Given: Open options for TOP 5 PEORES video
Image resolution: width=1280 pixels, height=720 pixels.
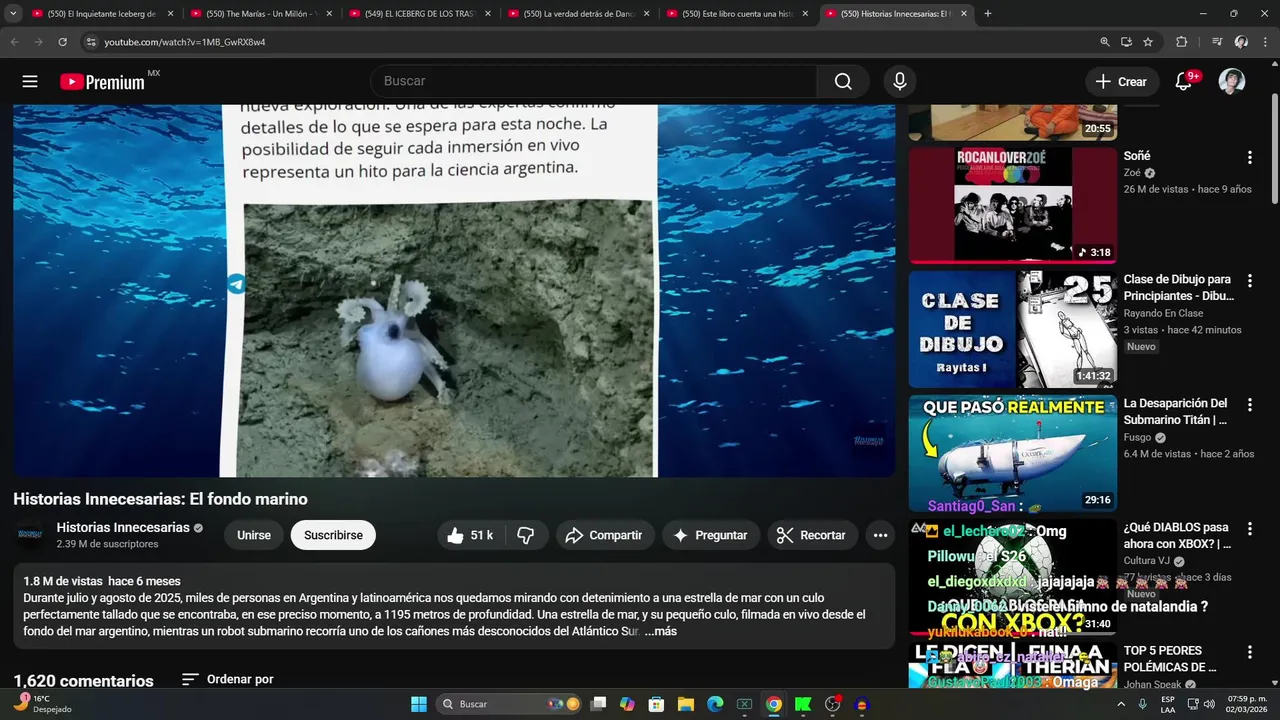Looking at the screenshot, I should (x=1249, y=652).
